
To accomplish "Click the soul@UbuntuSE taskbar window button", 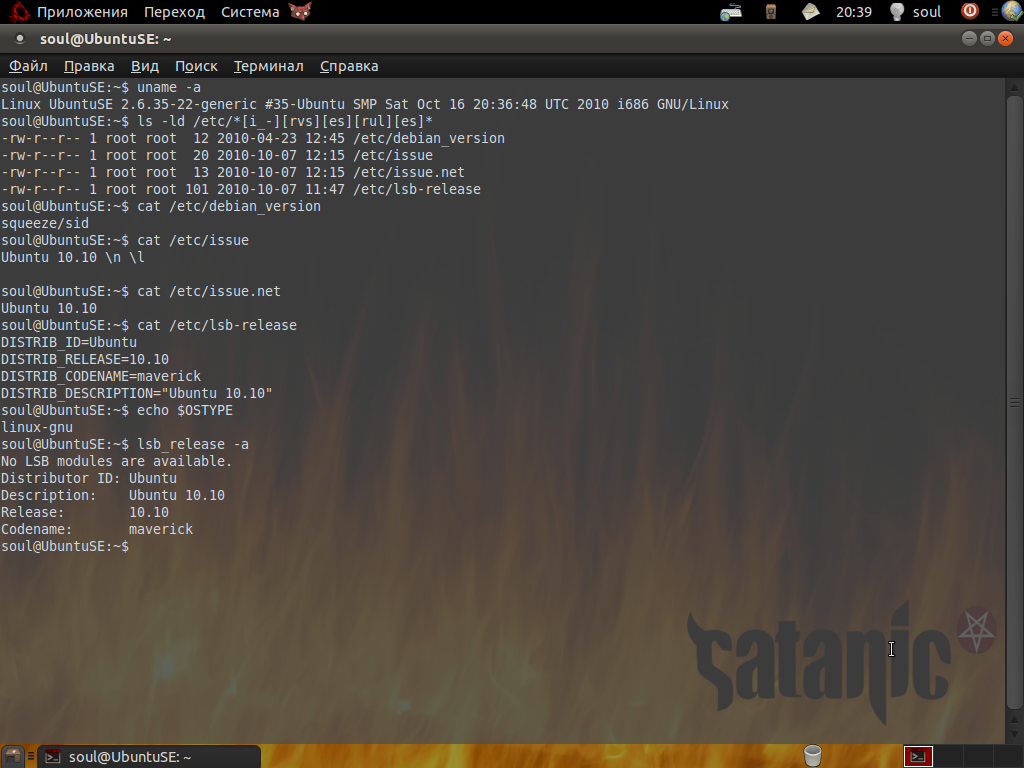I will [149, 756].
